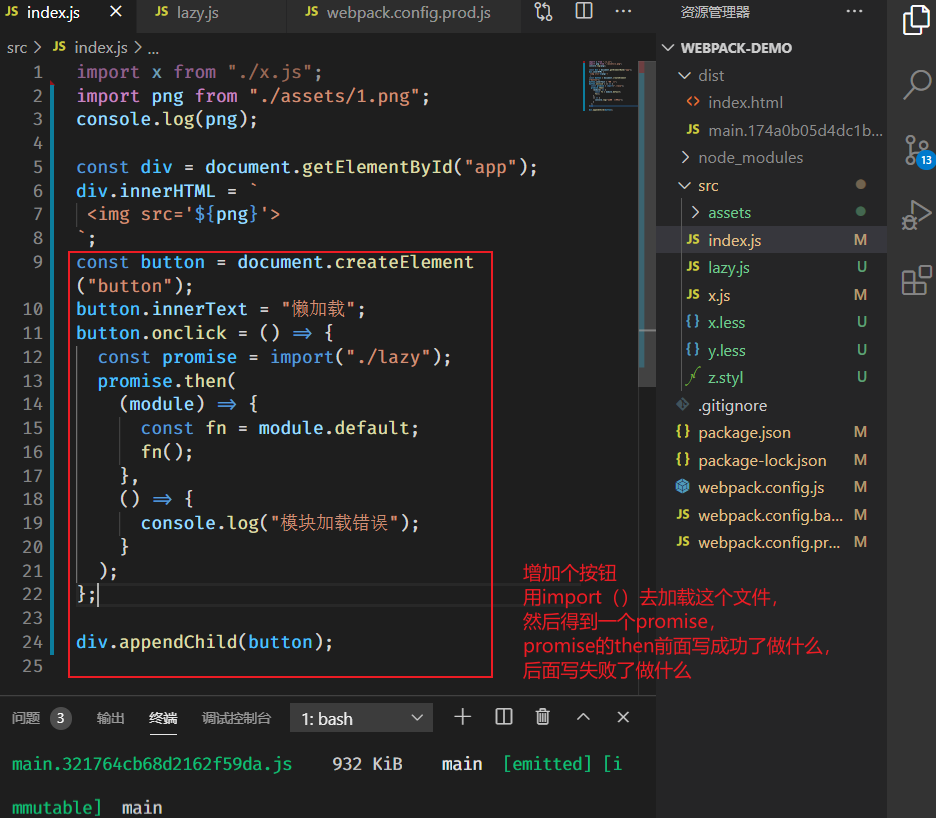
Task: Click terminal output 'main.321764cb68d2162f59da.js'
Action: point(152,764)
